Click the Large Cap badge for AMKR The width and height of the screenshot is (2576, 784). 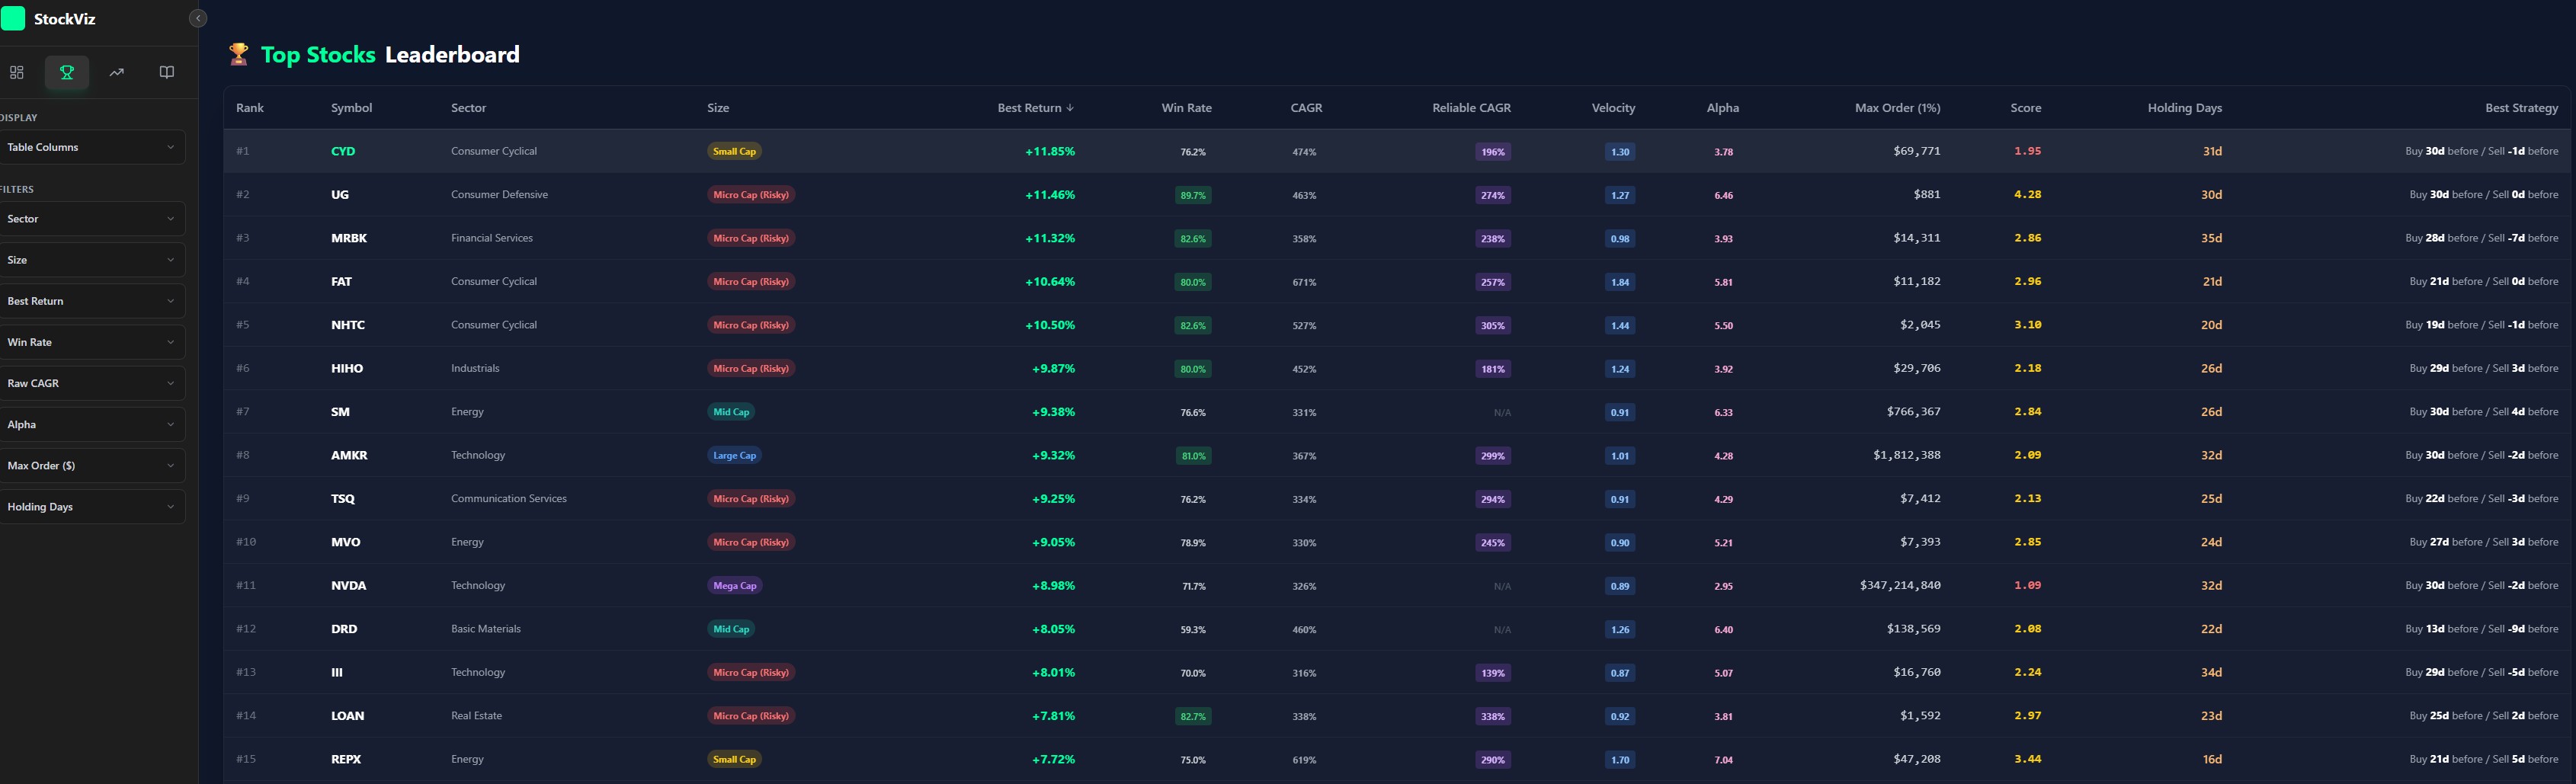pos(734,456)
